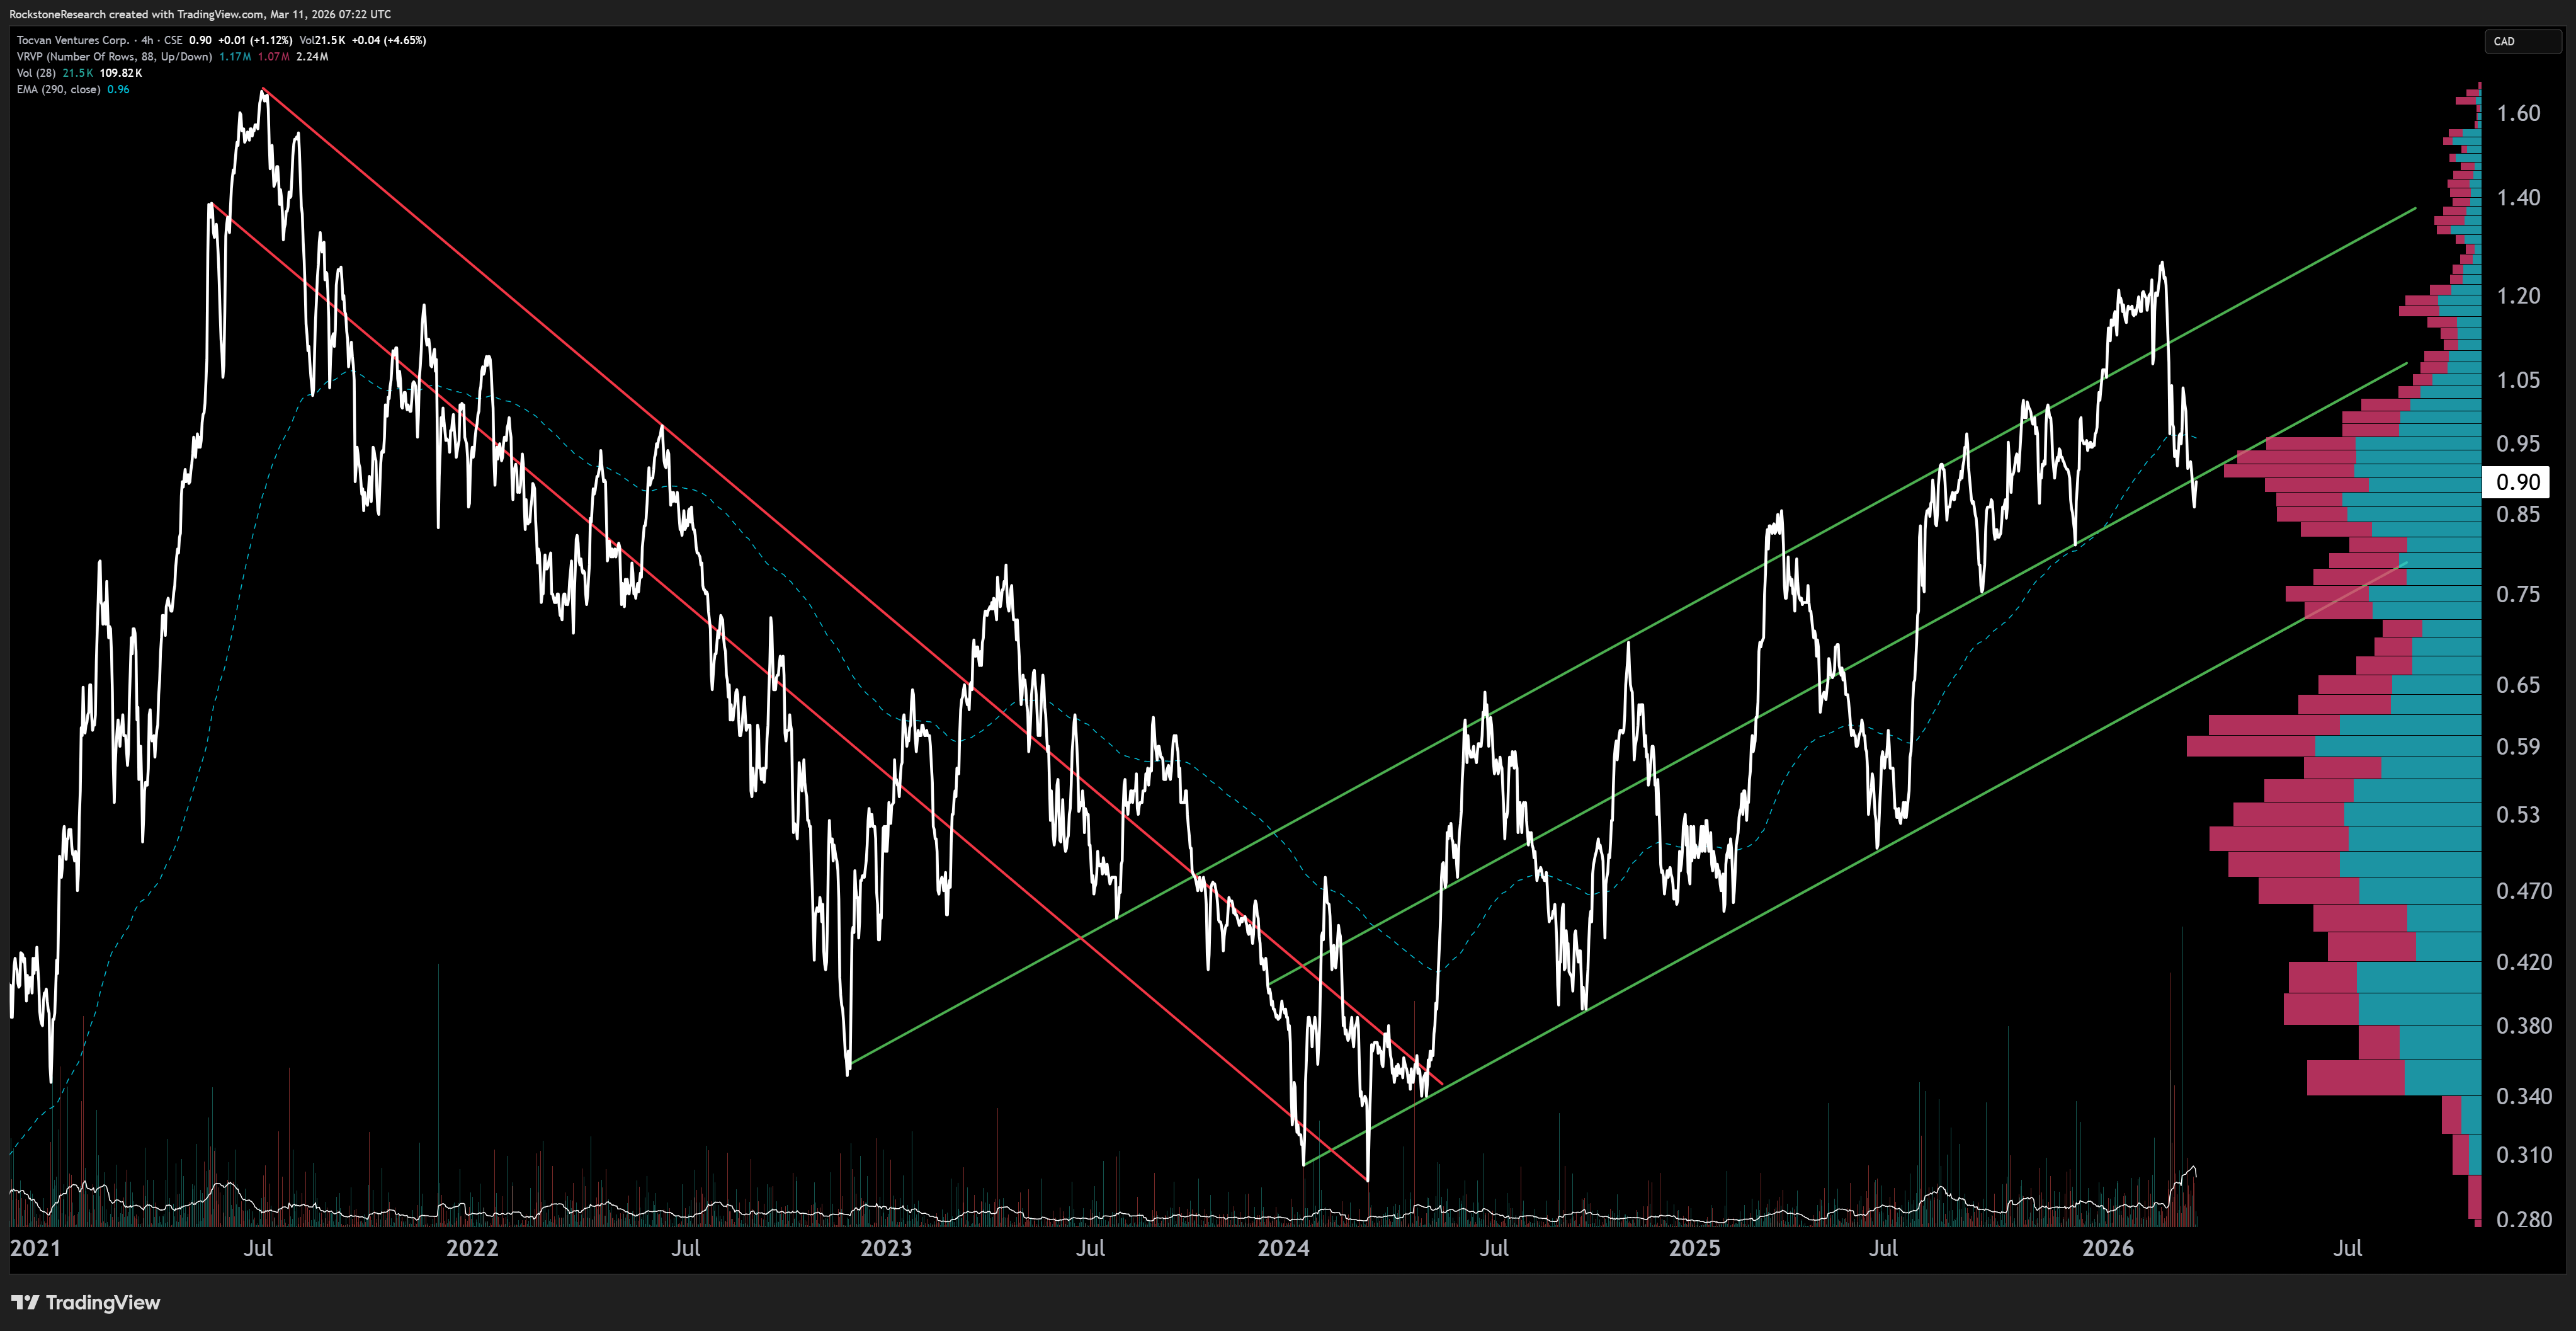The image size is (2576, 1331).
Task: Click the 2023 label on time axis
Action: [x=886, y=1248]
